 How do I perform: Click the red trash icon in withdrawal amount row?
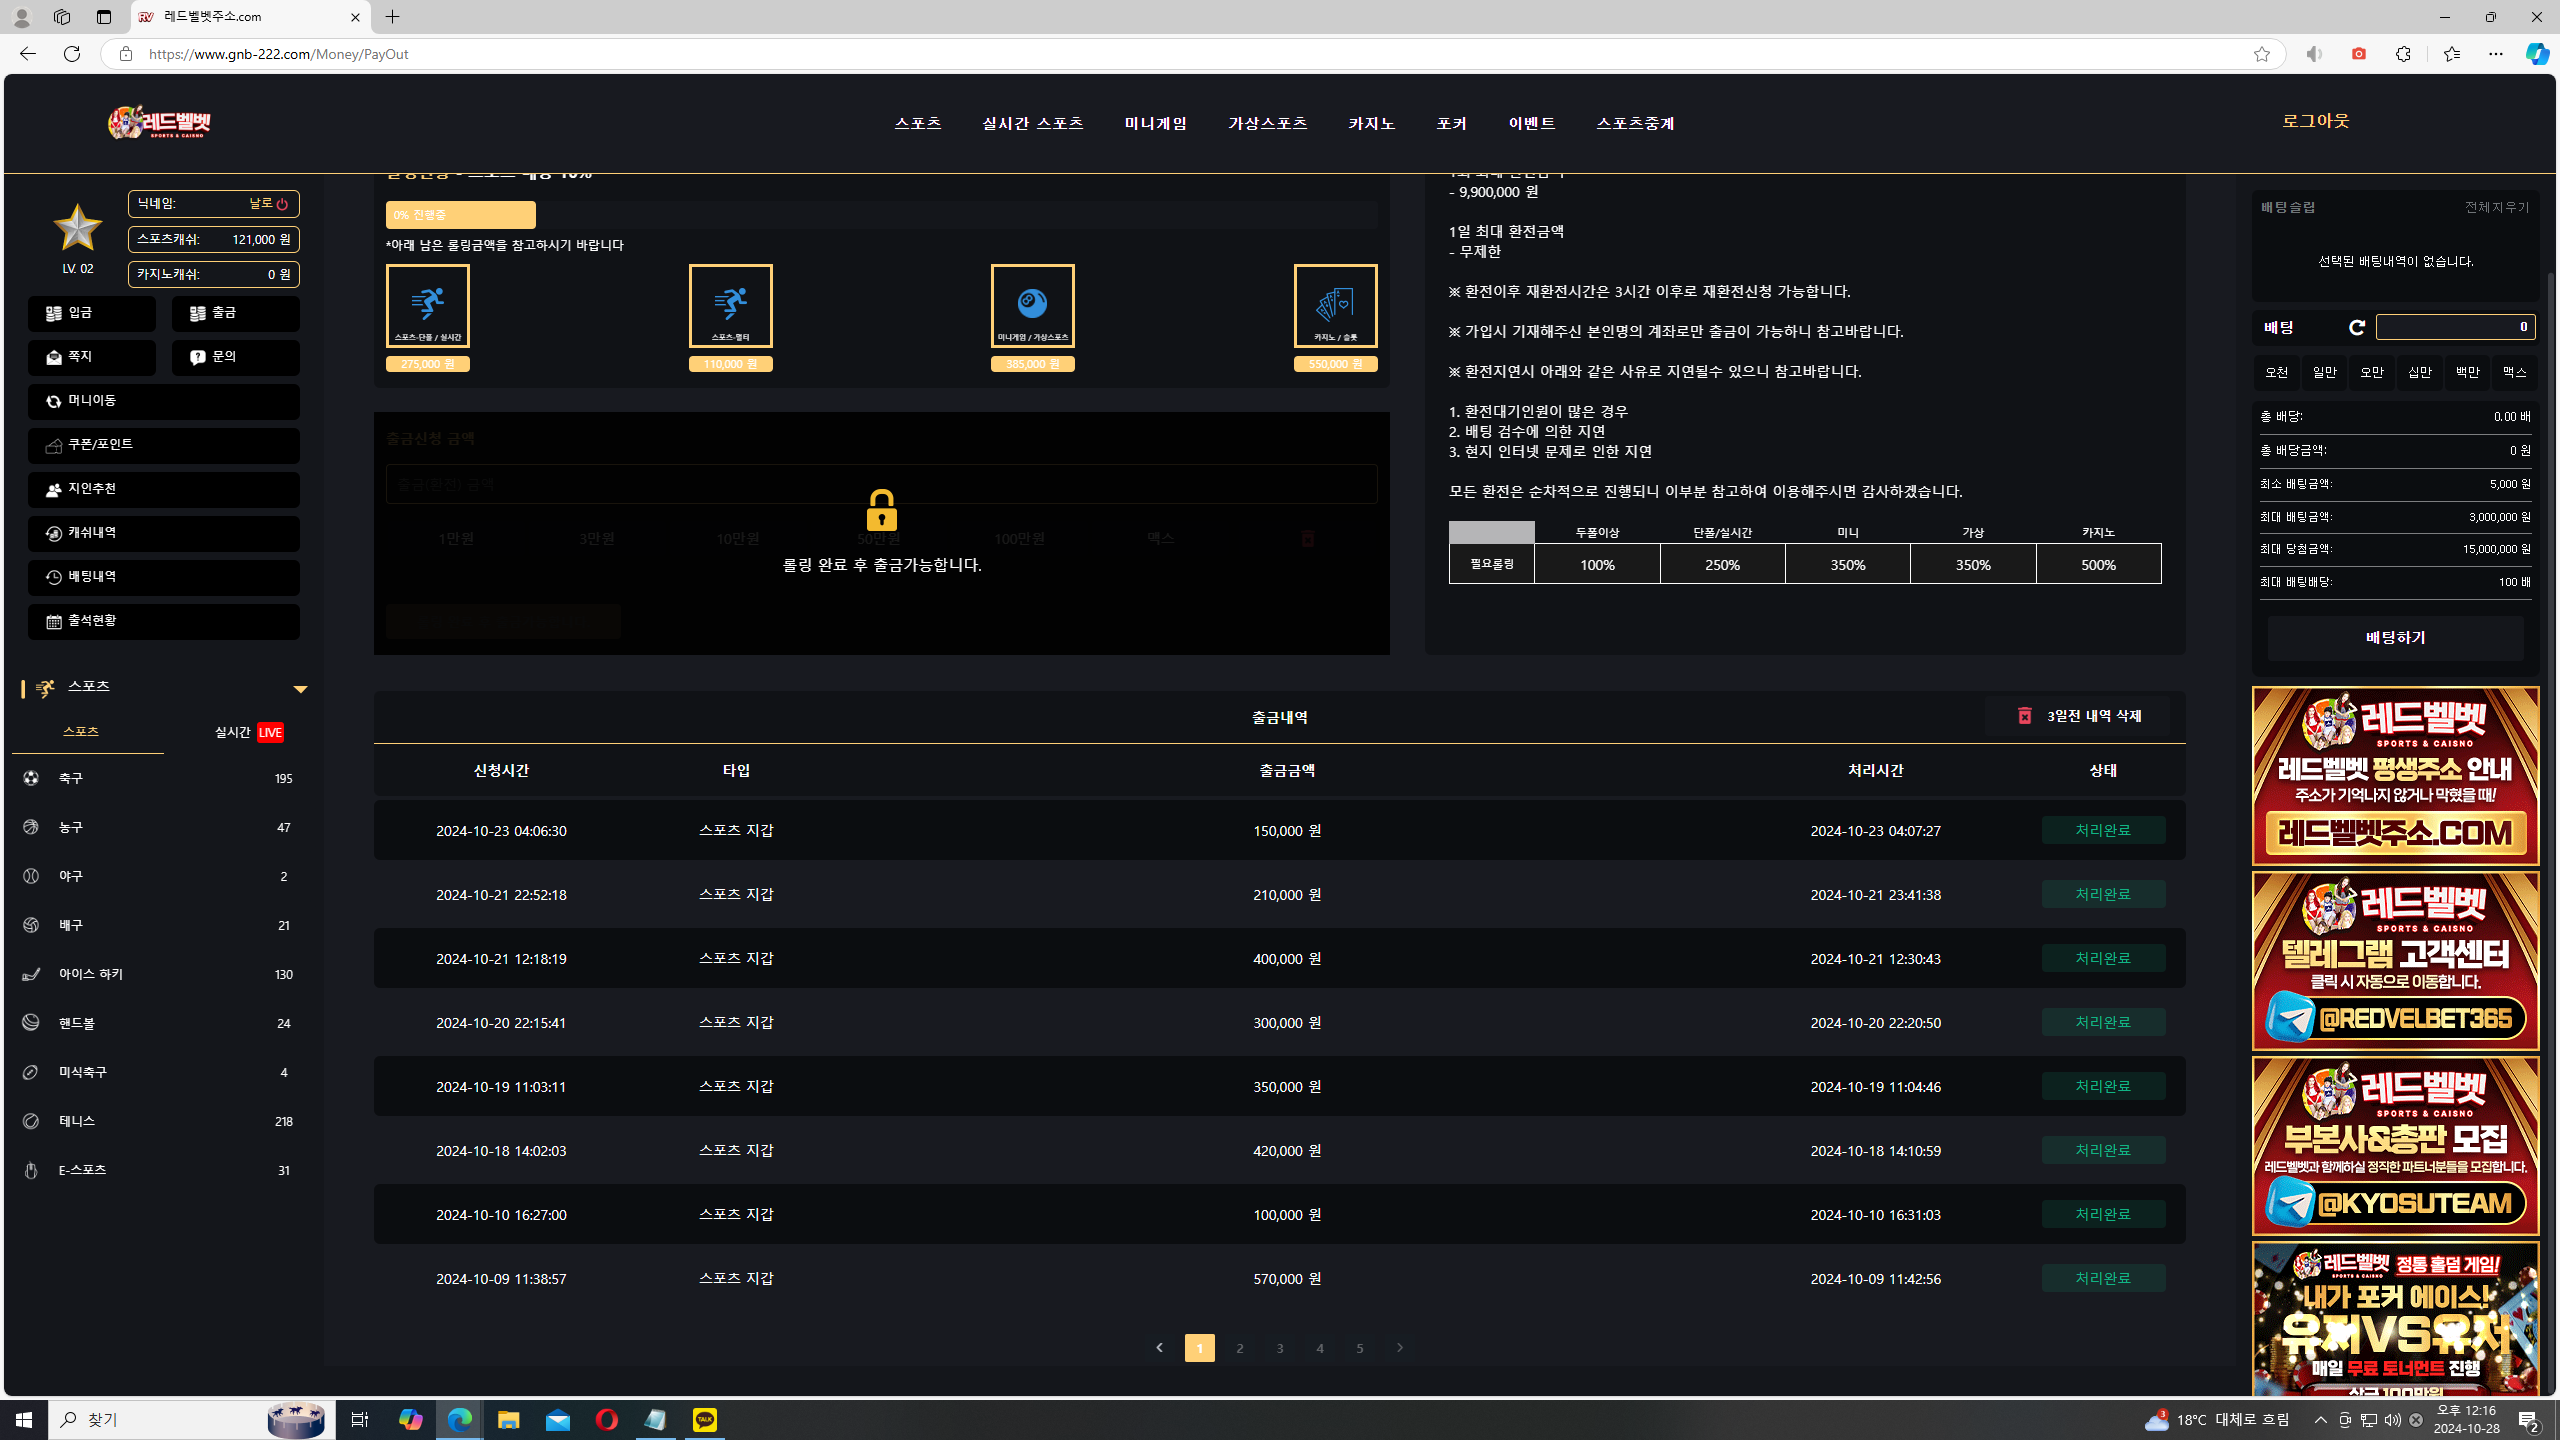coord(1307,539)
